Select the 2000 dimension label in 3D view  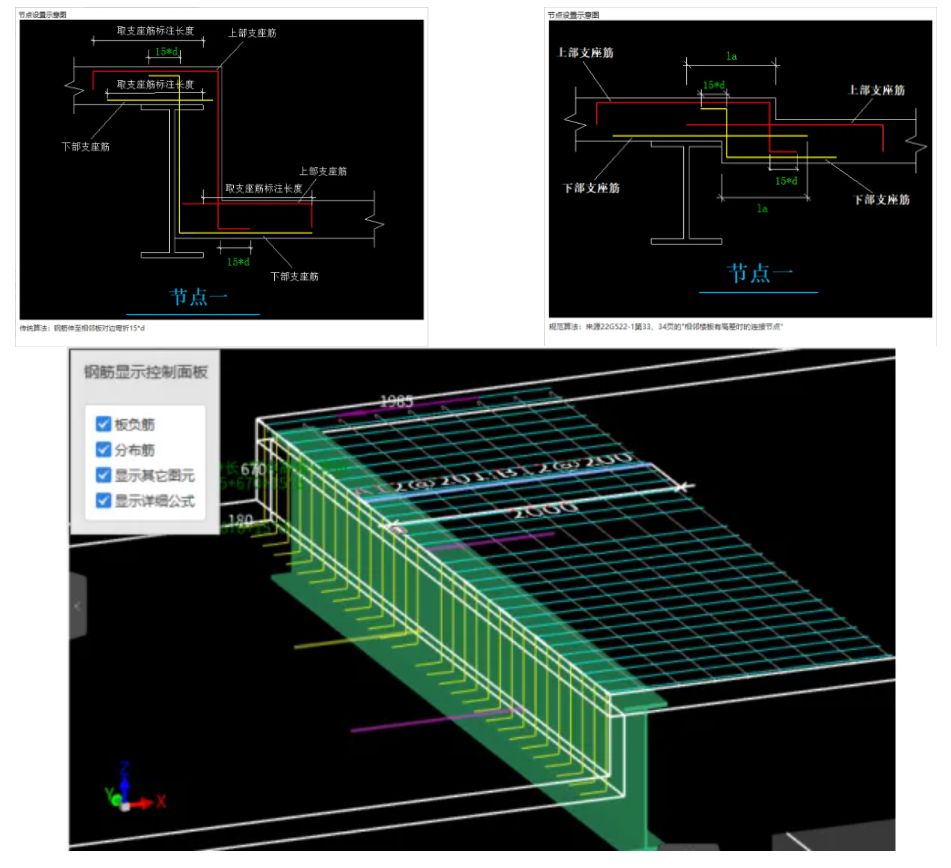541,509
